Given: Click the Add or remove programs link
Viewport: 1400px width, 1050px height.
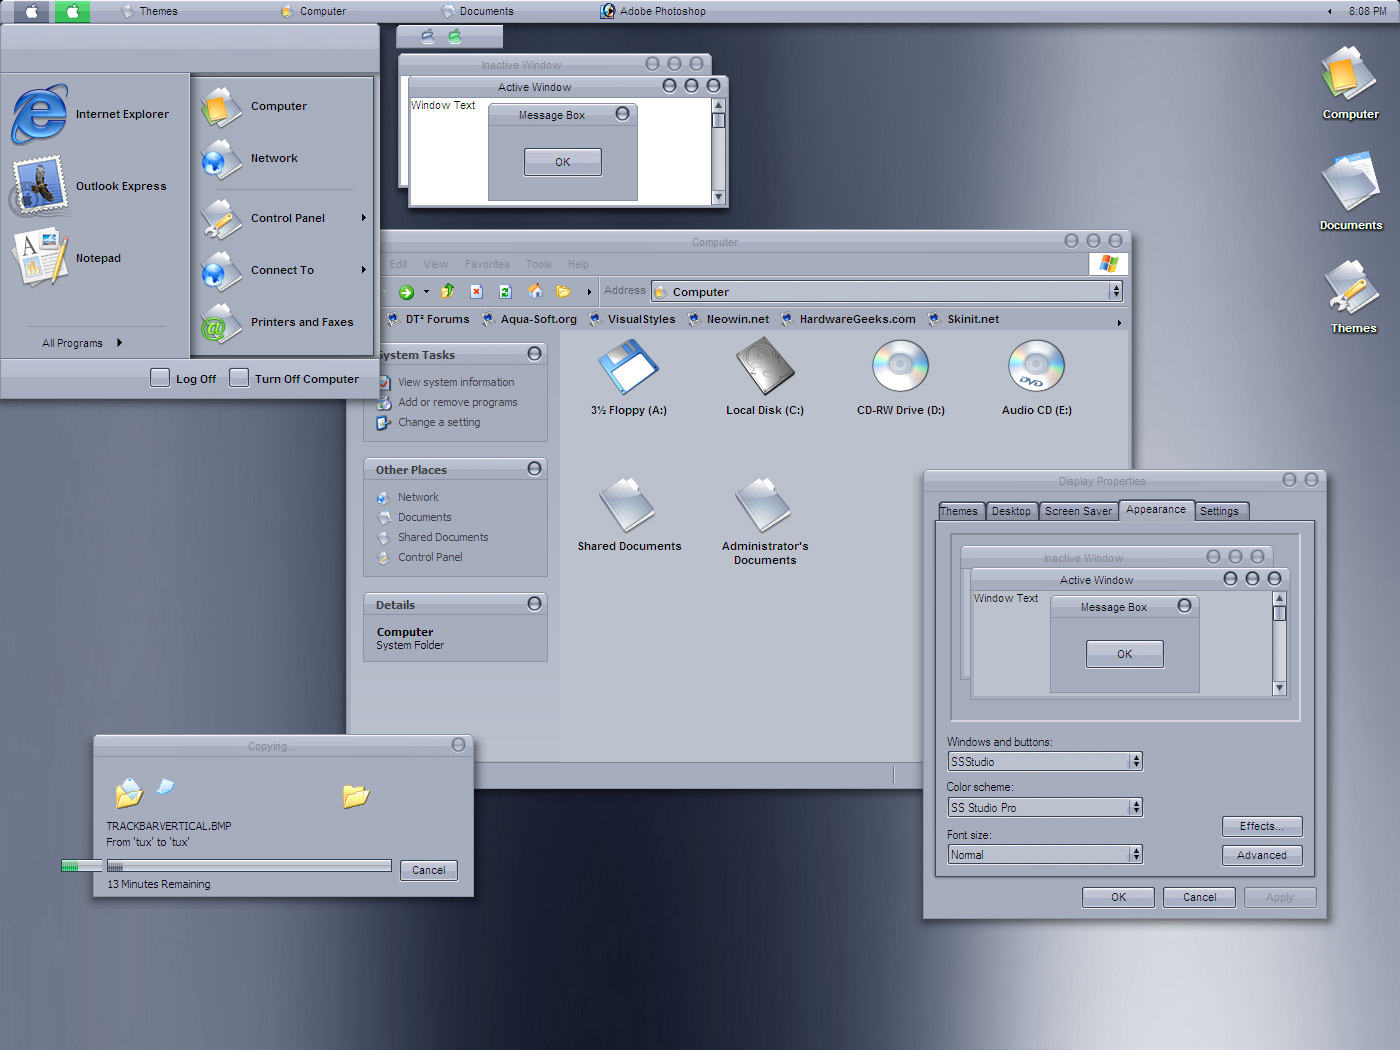Looking at the screenshot, I should tap(457, 402).
